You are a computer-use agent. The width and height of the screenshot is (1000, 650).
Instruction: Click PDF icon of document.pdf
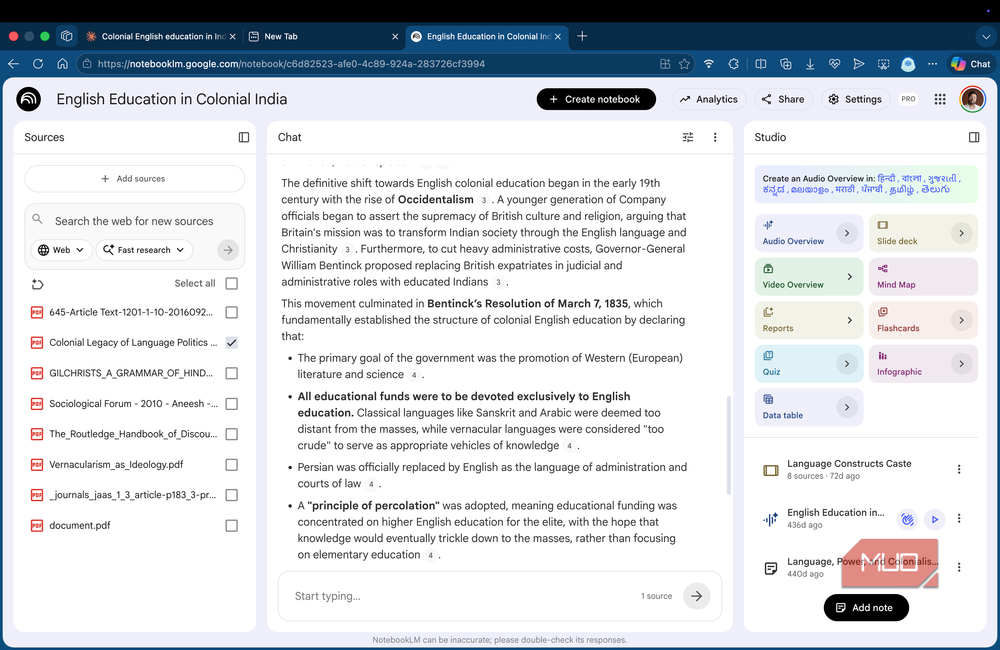(x=37, y=526)
